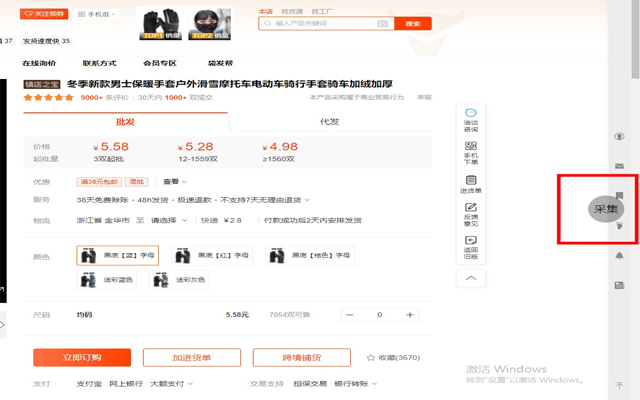
Task: Click the save disk icon in right sidebar
Action: [x=619, y=285]
